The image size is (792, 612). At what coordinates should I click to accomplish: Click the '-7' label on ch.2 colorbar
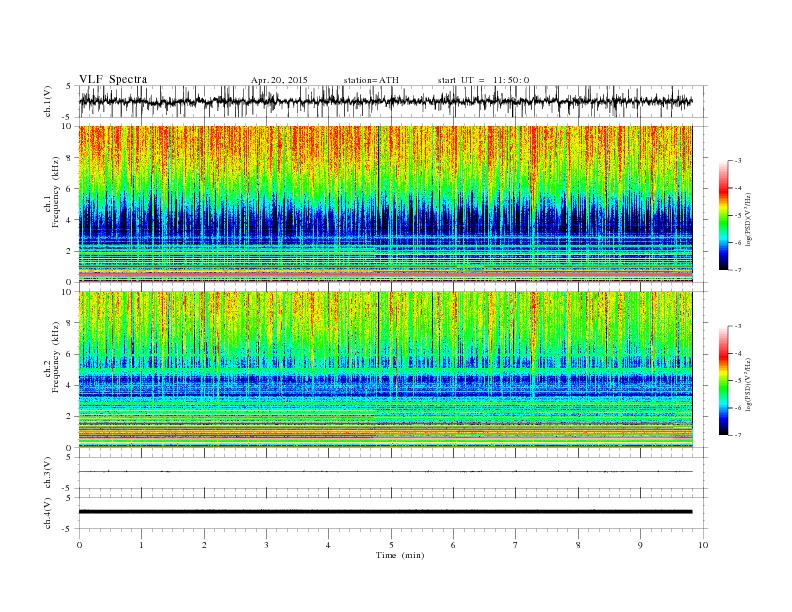pyautogui.click(x=737, y=435)
